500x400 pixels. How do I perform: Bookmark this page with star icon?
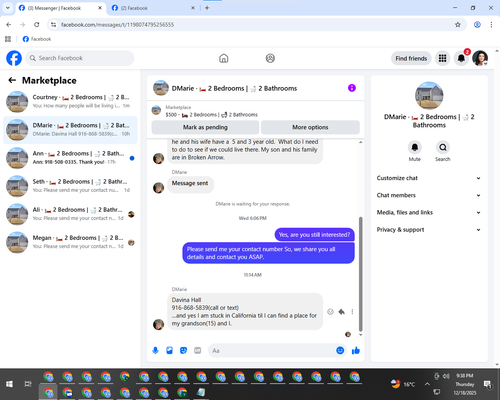[458, 25]
